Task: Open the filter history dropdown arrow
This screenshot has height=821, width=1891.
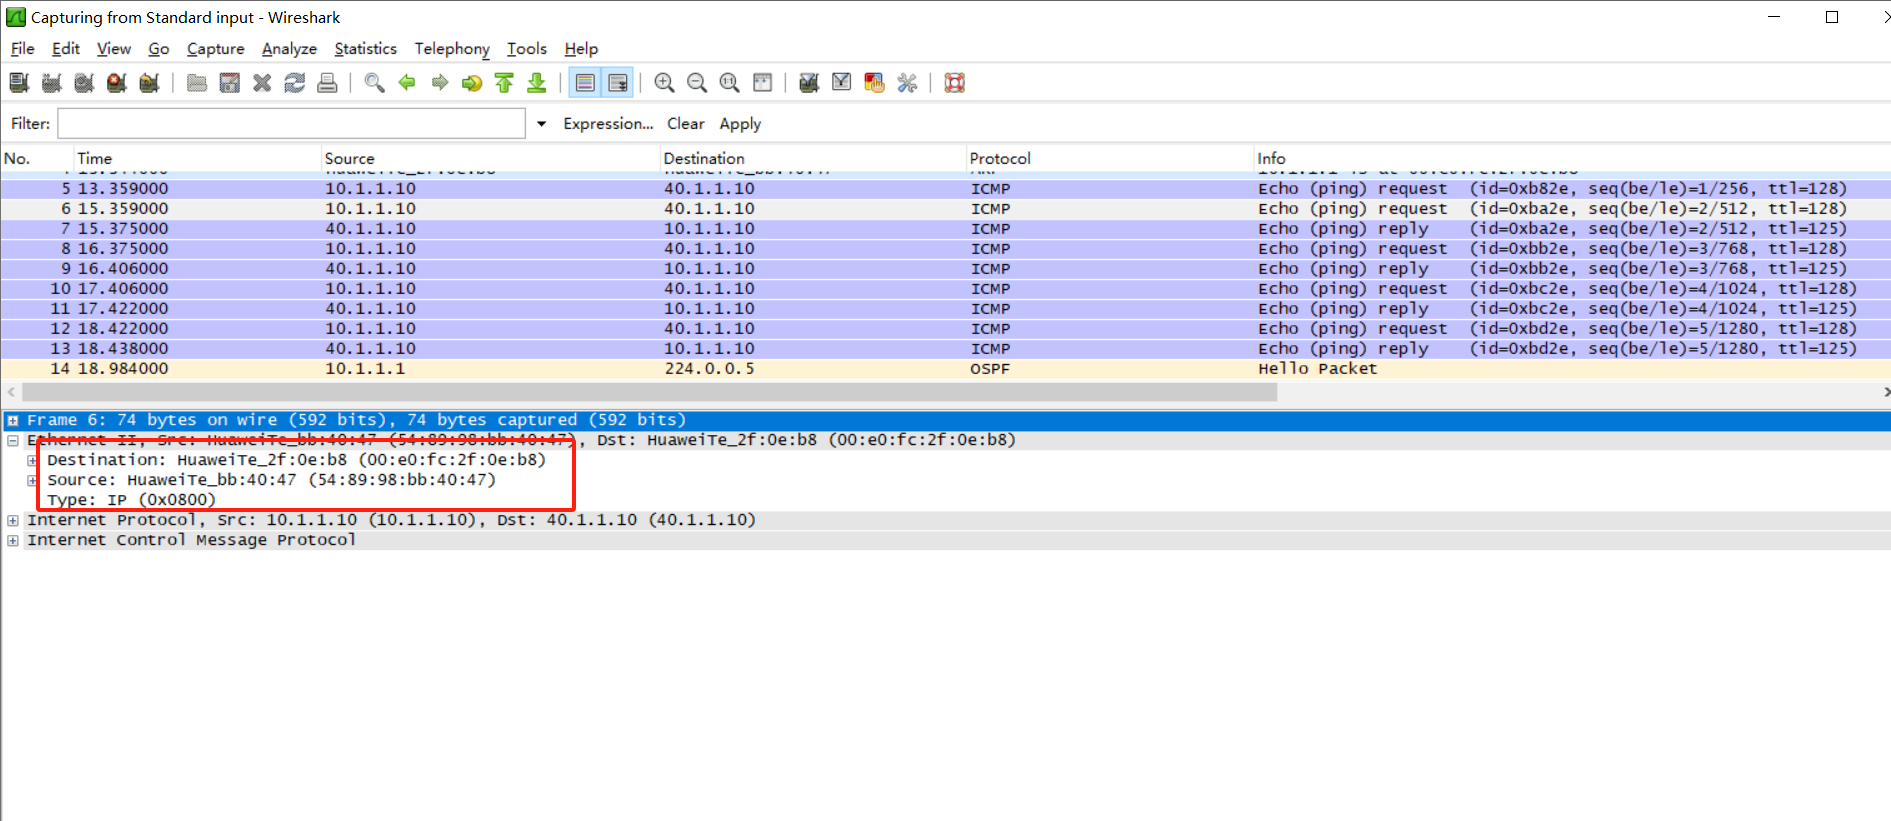Action: pyautogui.click(x=542, y=124)
